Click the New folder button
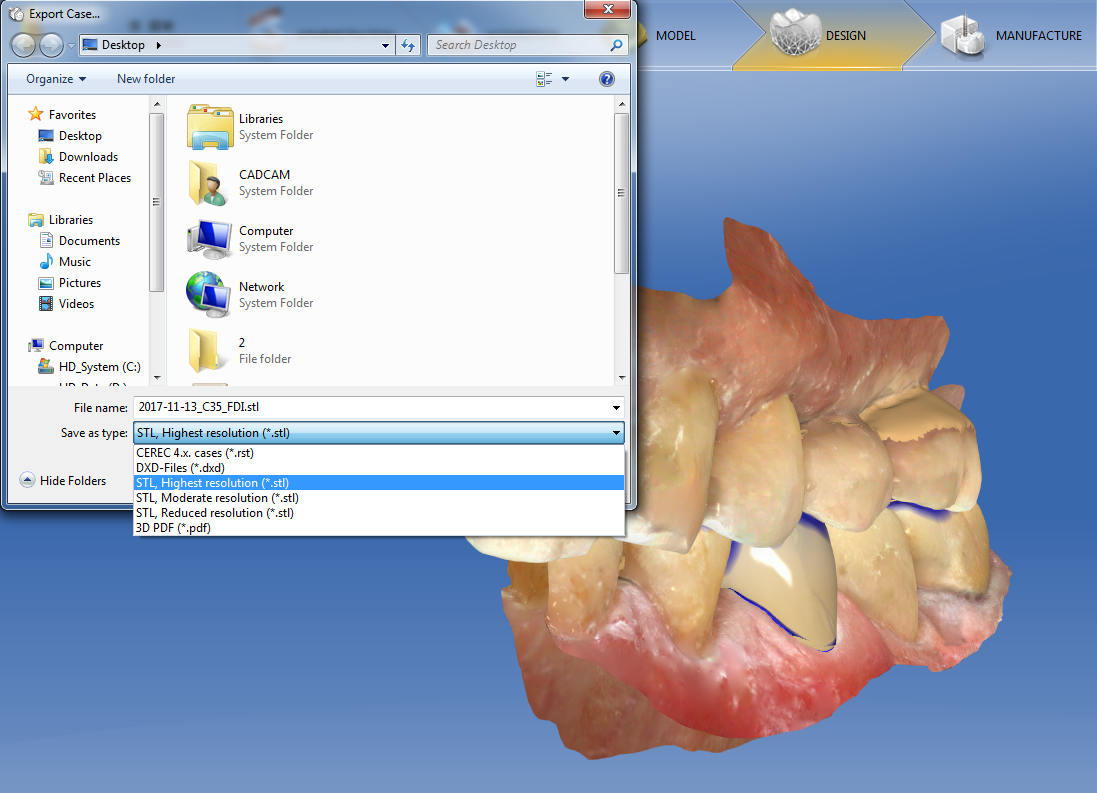This screenshot has height=793, width=1097. 146,79
